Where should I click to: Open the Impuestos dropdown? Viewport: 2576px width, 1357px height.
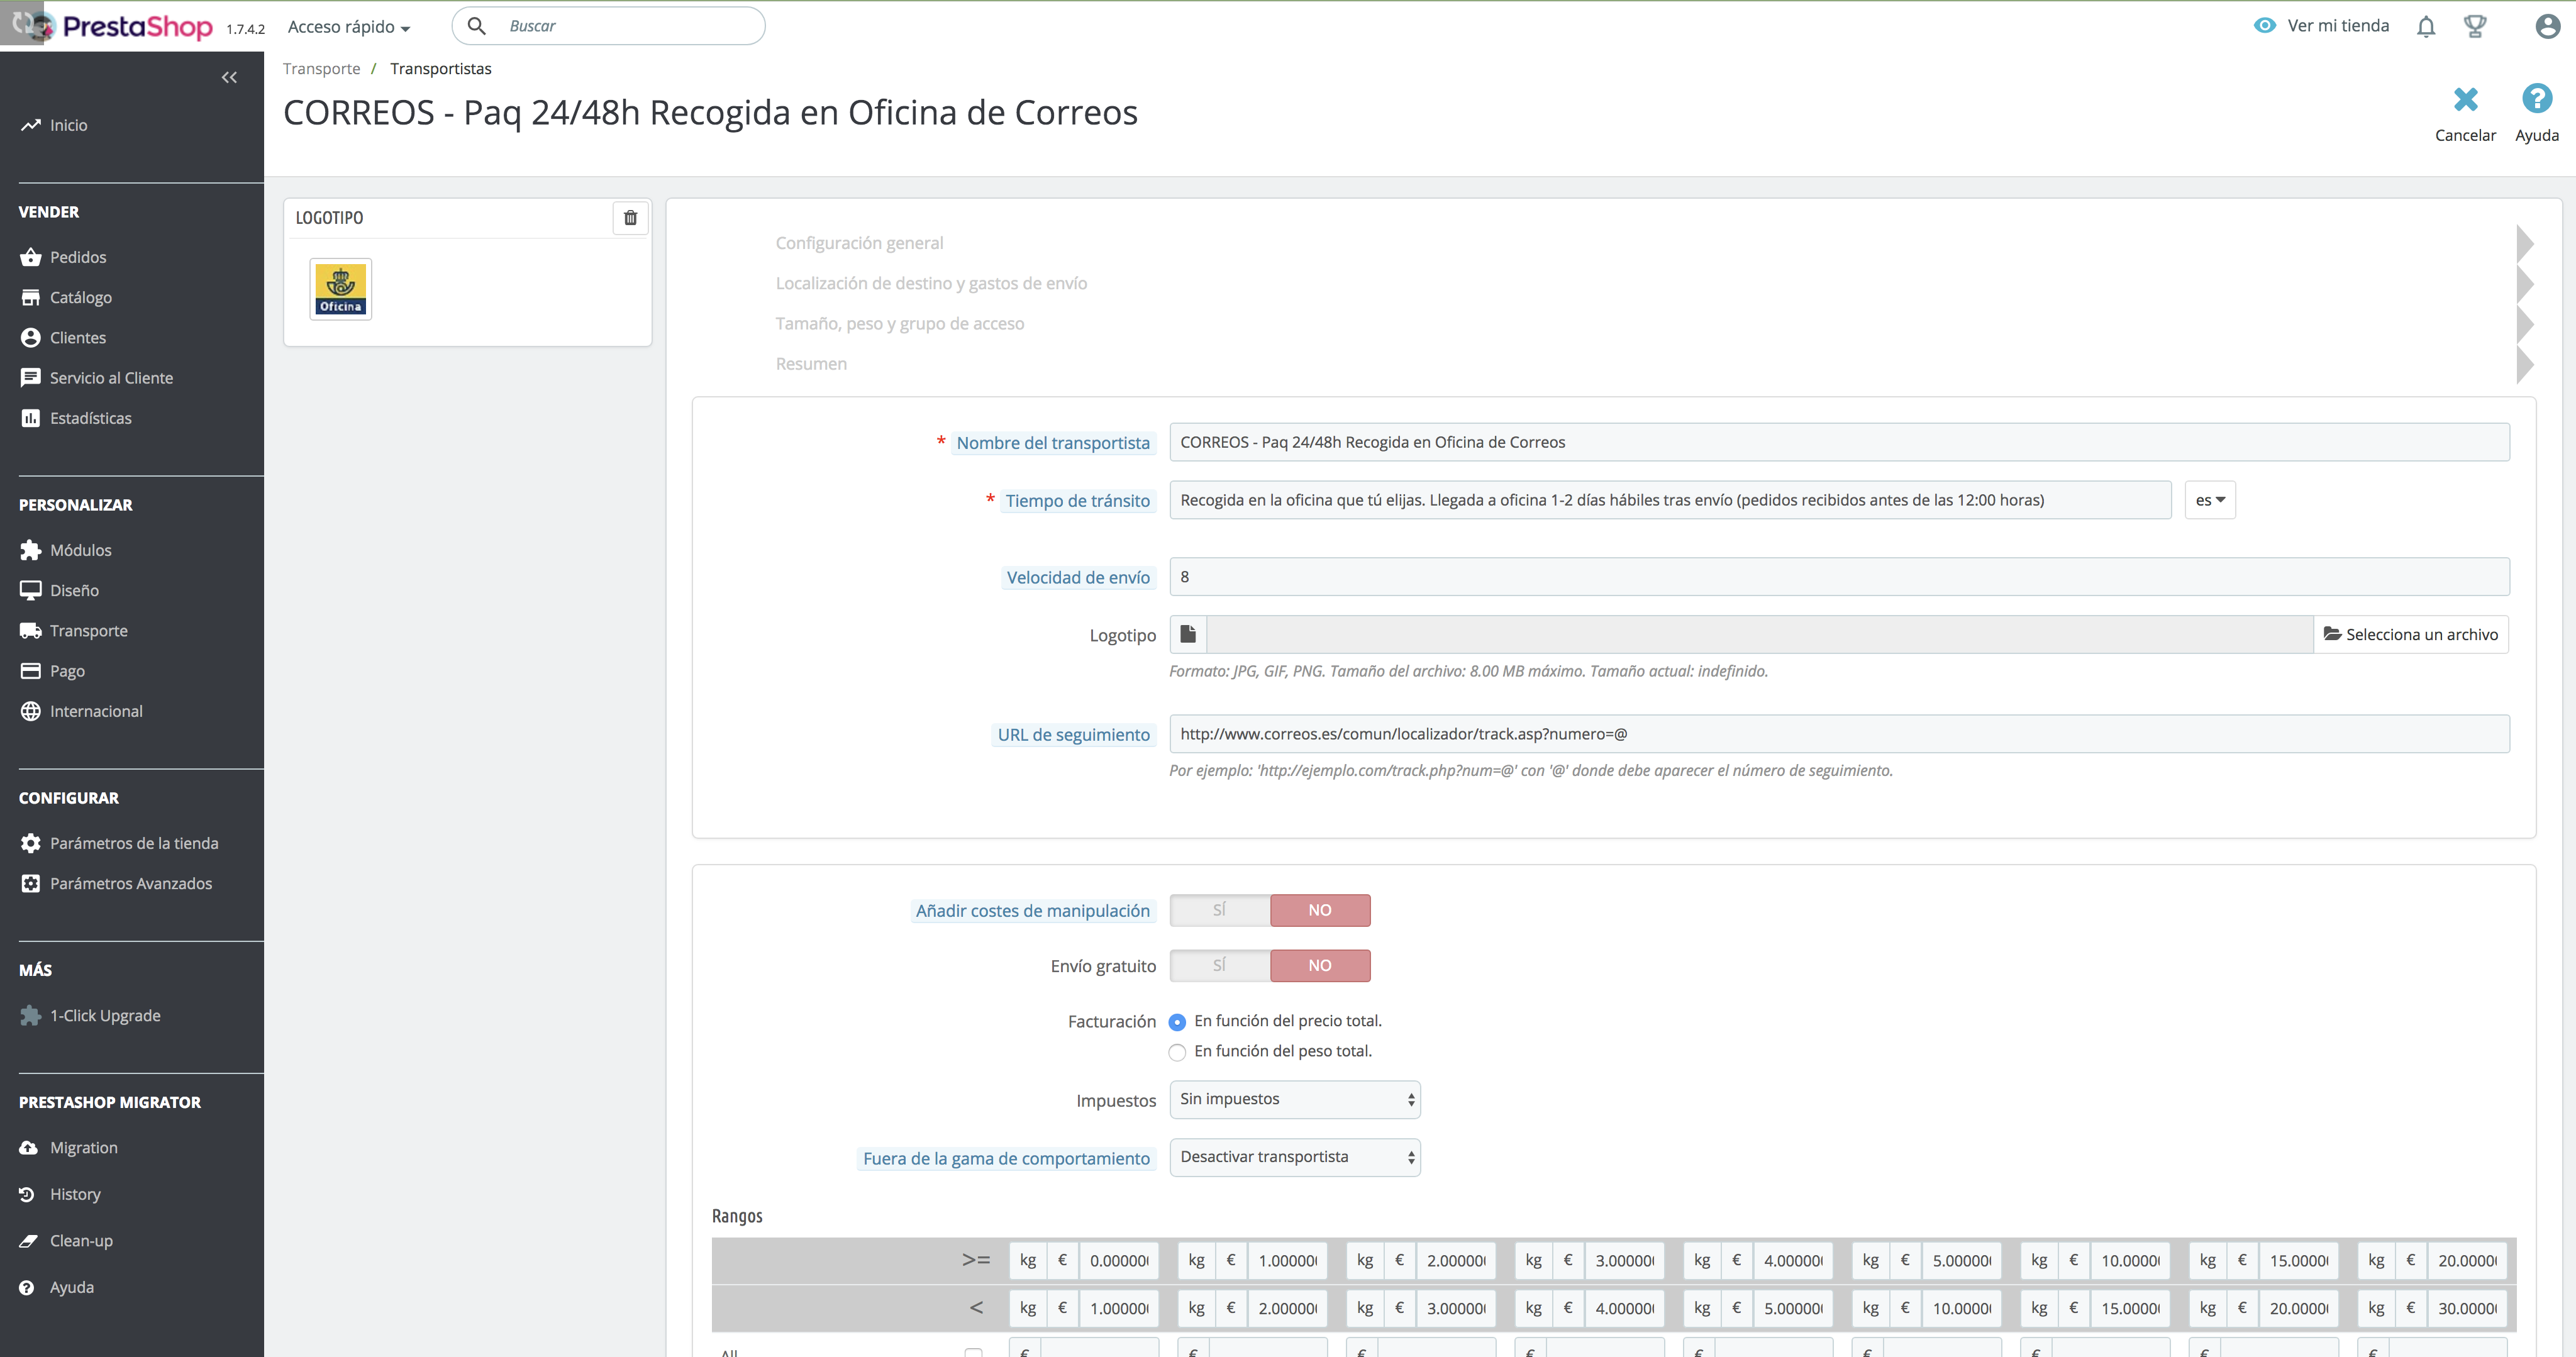[x=1294, y=1099]
